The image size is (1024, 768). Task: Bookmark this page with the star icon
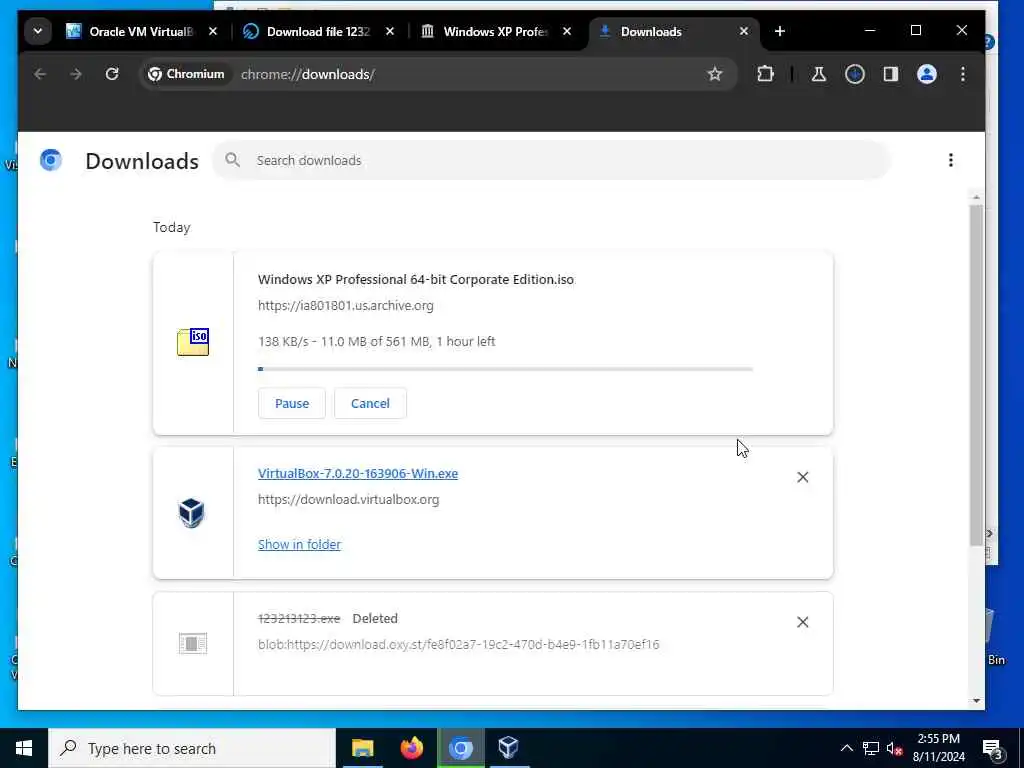coord(715,74)
